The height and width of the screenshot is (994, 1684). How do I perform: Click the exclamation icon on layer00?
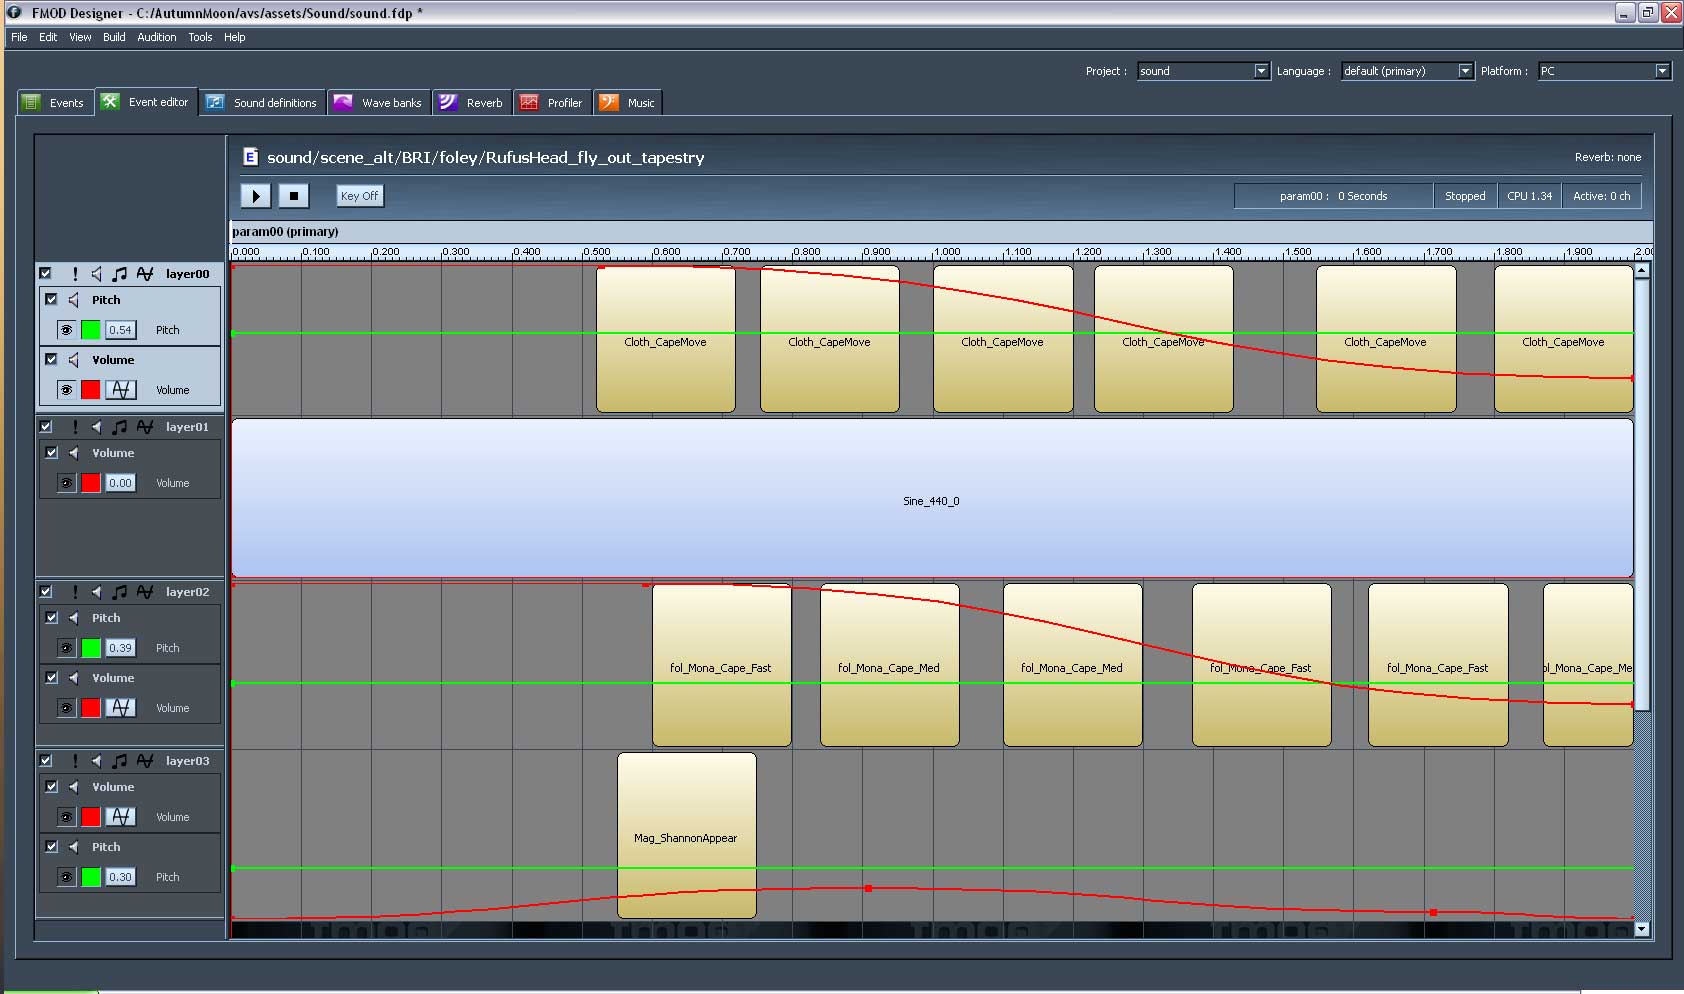point(75,273)
